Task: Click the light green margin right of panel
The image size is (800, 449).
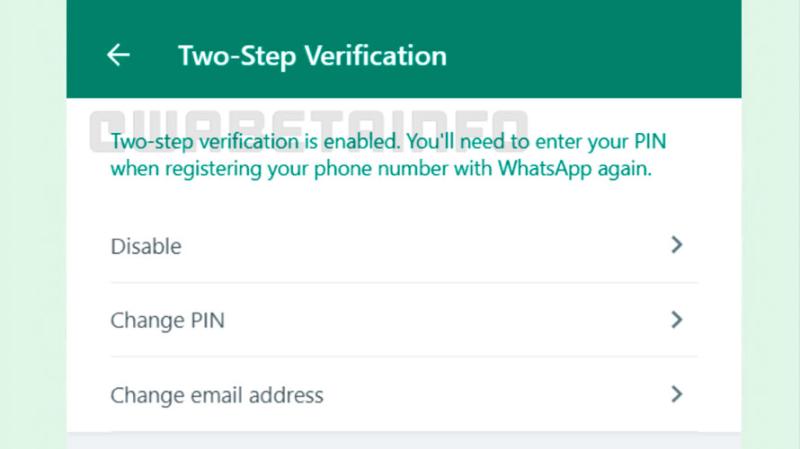Action: click(770, 250)
